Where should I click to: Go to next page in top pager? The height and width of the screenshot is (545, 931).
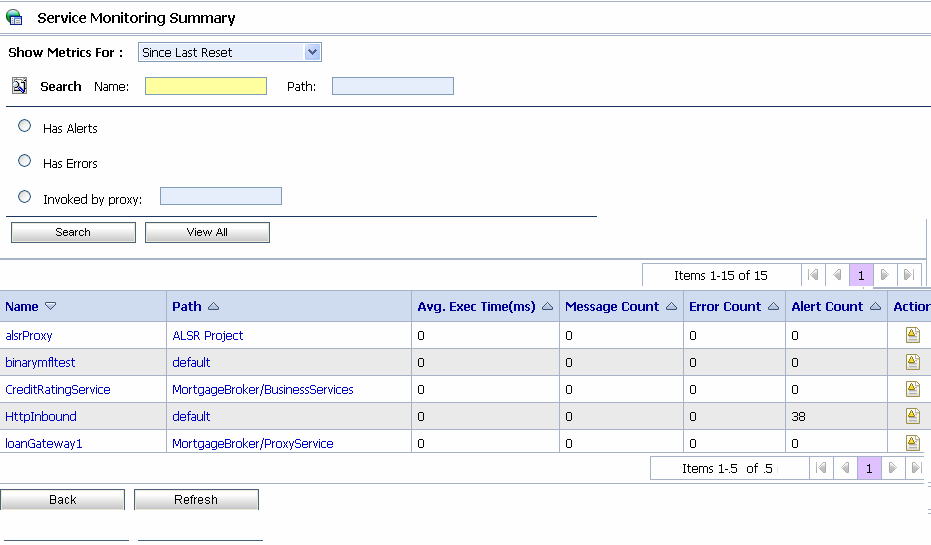click(x=885, y=275)
